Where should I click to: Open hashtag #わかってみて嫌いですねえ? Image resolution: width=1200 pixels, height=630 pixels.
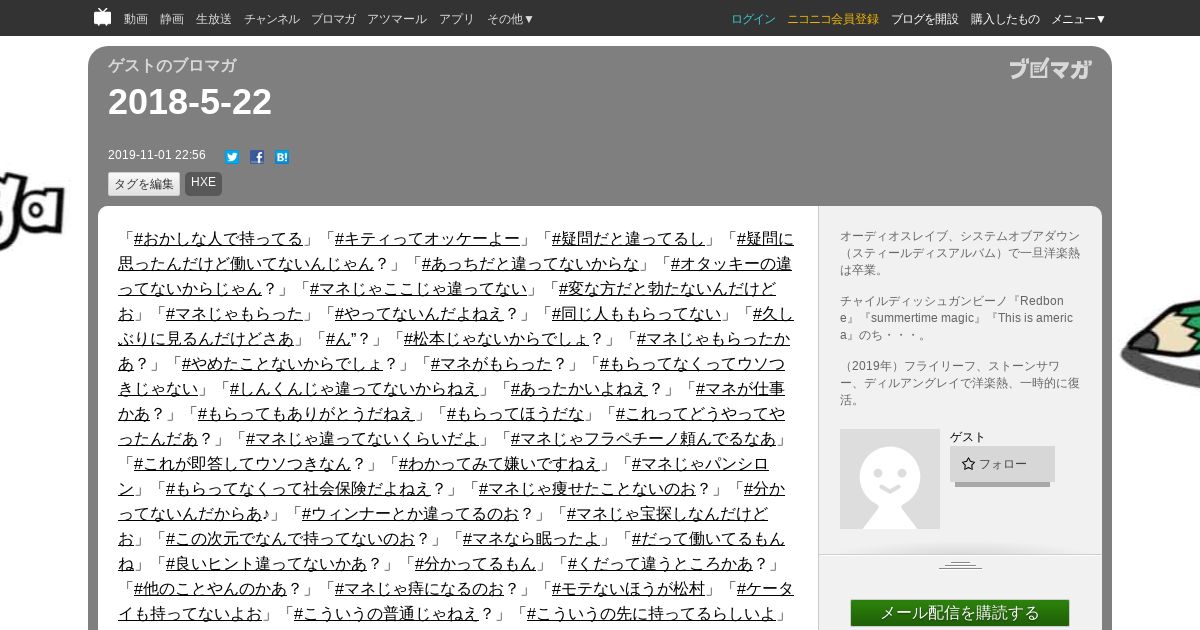tap(499, 463)
